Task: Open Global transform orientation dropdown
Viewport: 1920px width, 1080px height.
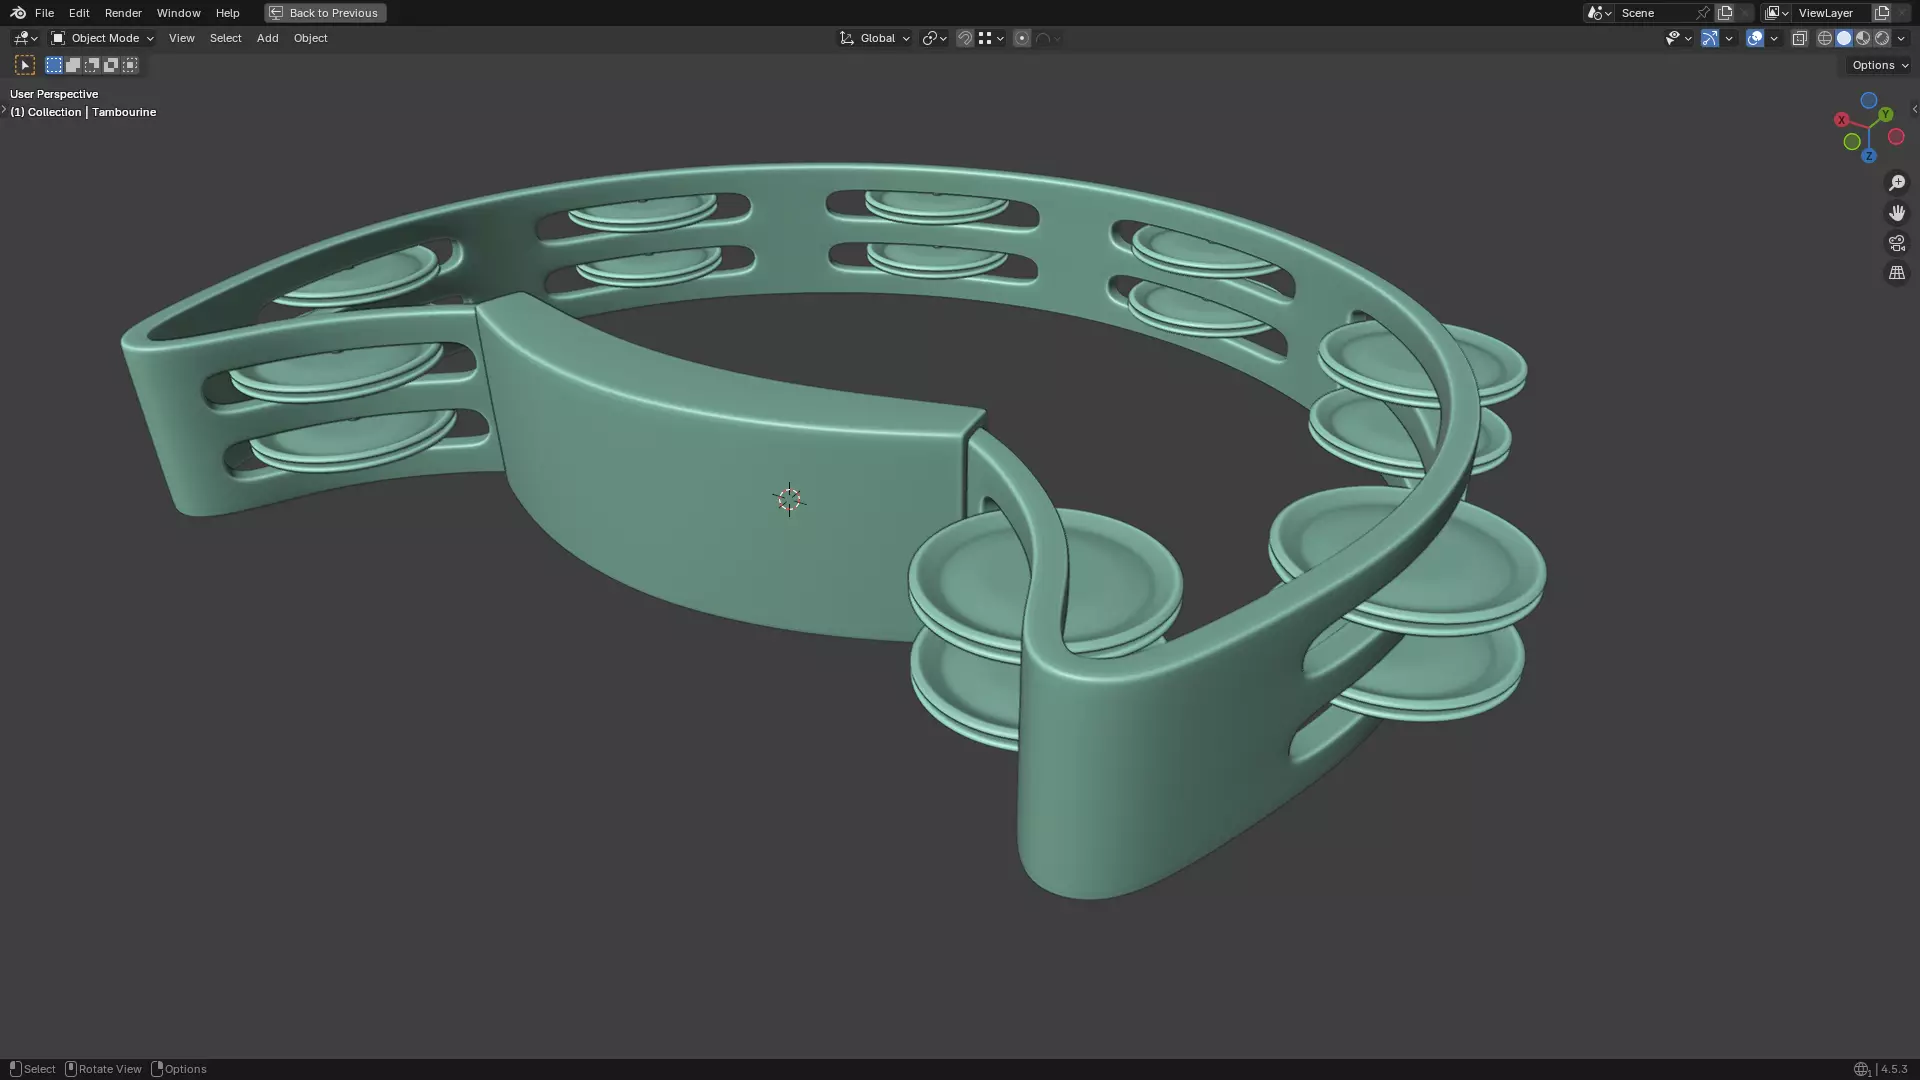Action: coord(875,38)
